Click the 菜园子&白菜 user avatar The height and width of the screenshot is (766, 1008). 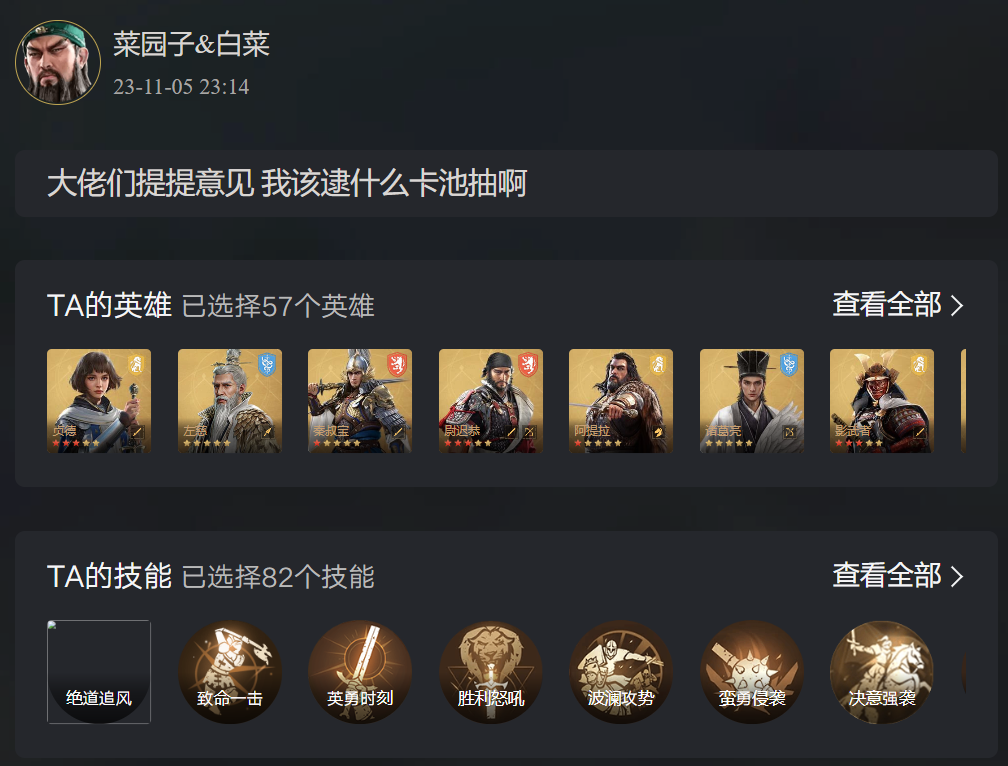58,62
